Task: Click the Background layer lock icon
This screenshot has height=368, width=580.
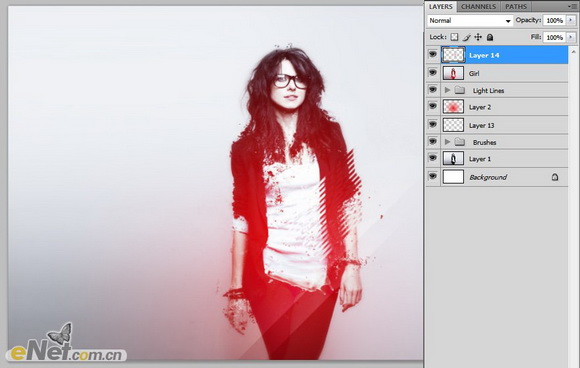Action: tap(555, 177)
